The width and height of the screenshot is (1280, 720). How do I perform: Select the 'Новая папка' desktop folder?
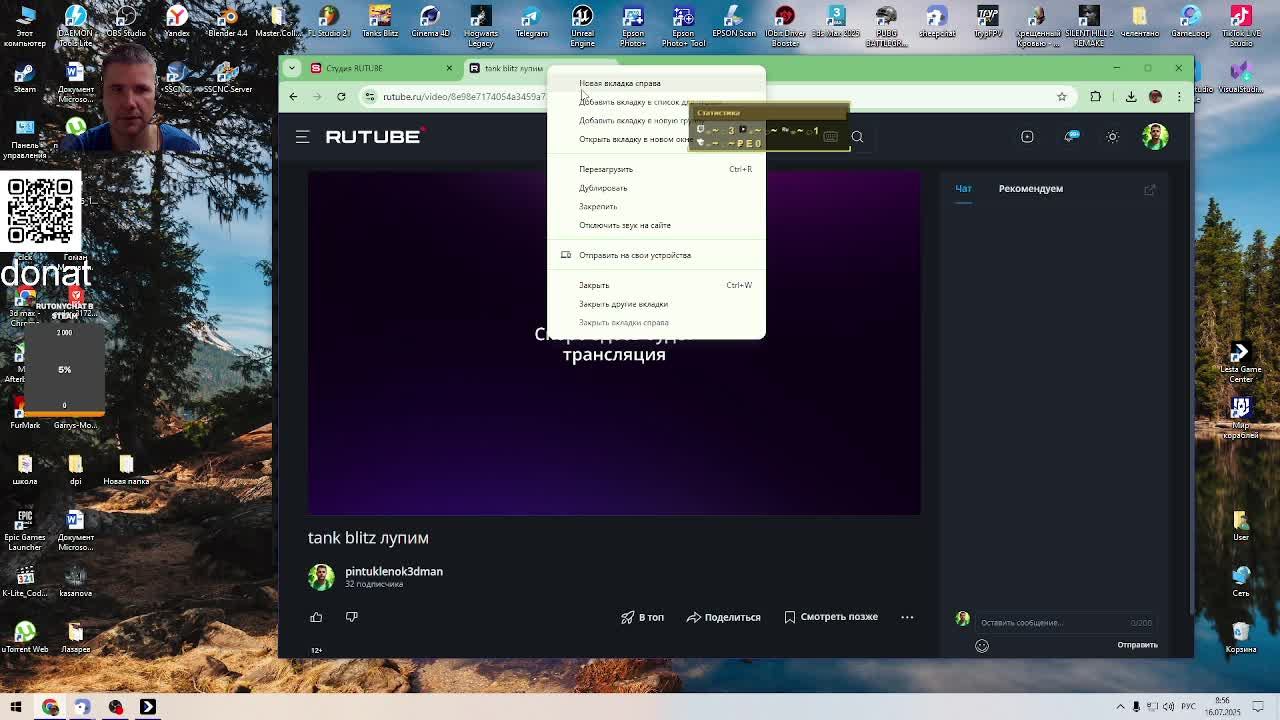pos(126,470)
